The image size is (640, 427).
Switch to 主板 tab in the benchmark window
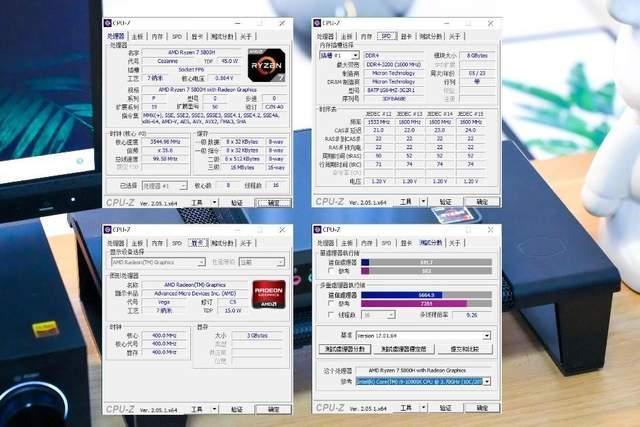click(x=347, y=243)
